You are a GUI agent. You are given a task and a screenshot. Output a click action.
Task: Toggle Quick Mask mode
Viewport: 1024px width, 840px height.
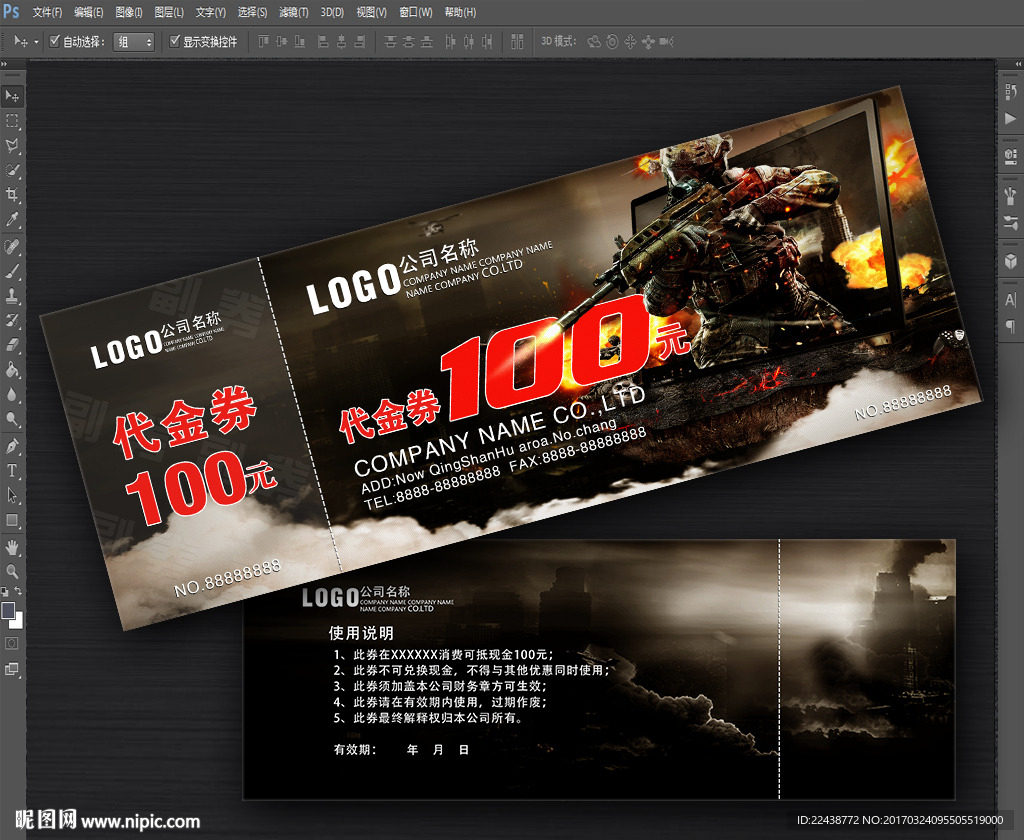pyautogui.click(x=12, y=644)
